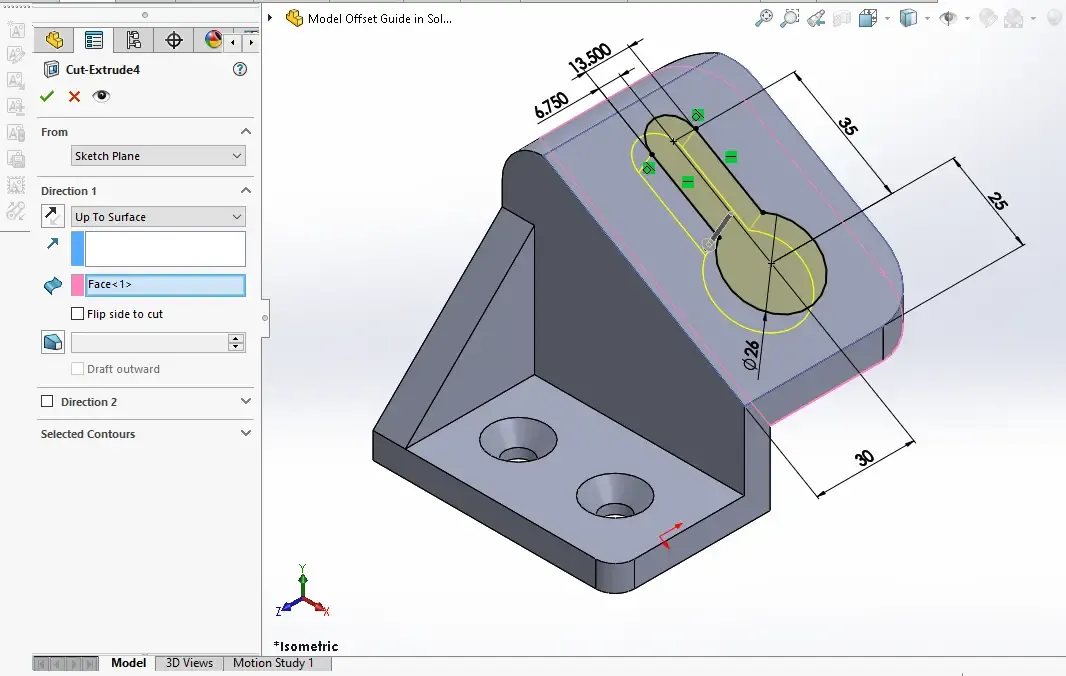Viewport: 1066px width, 676px height.
Task: Check the Direction 2 checkbox
Action: point(47,402)
